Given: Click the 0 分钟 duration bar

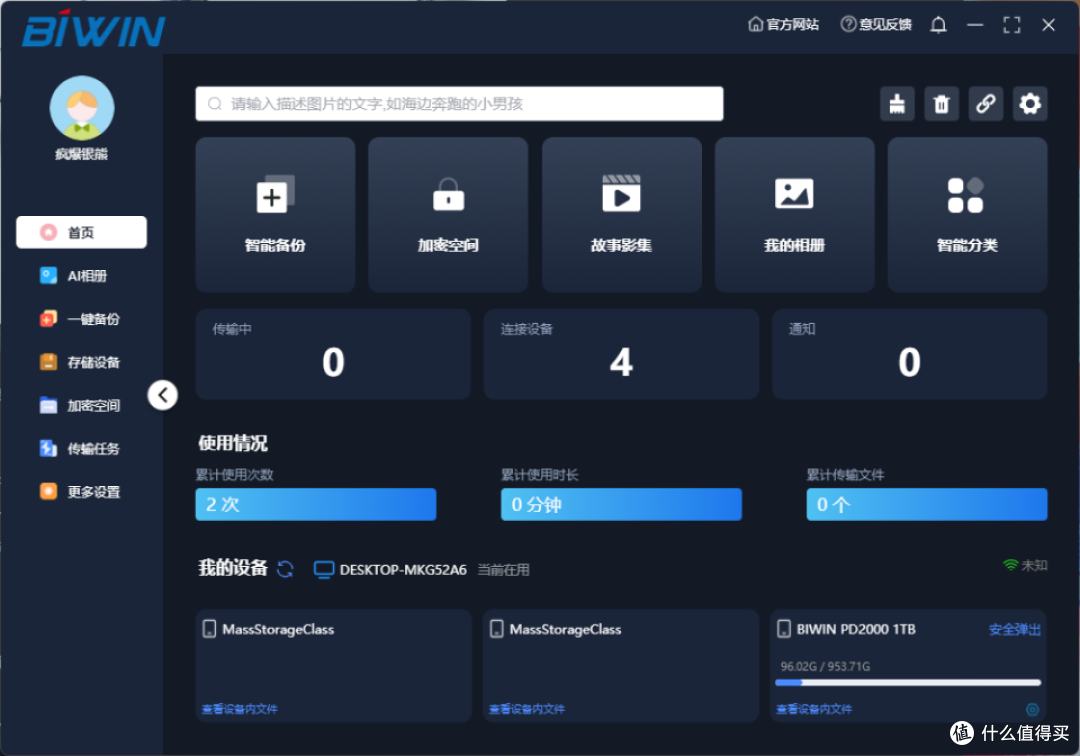Looking at the screenshot, I should (621, 505).
